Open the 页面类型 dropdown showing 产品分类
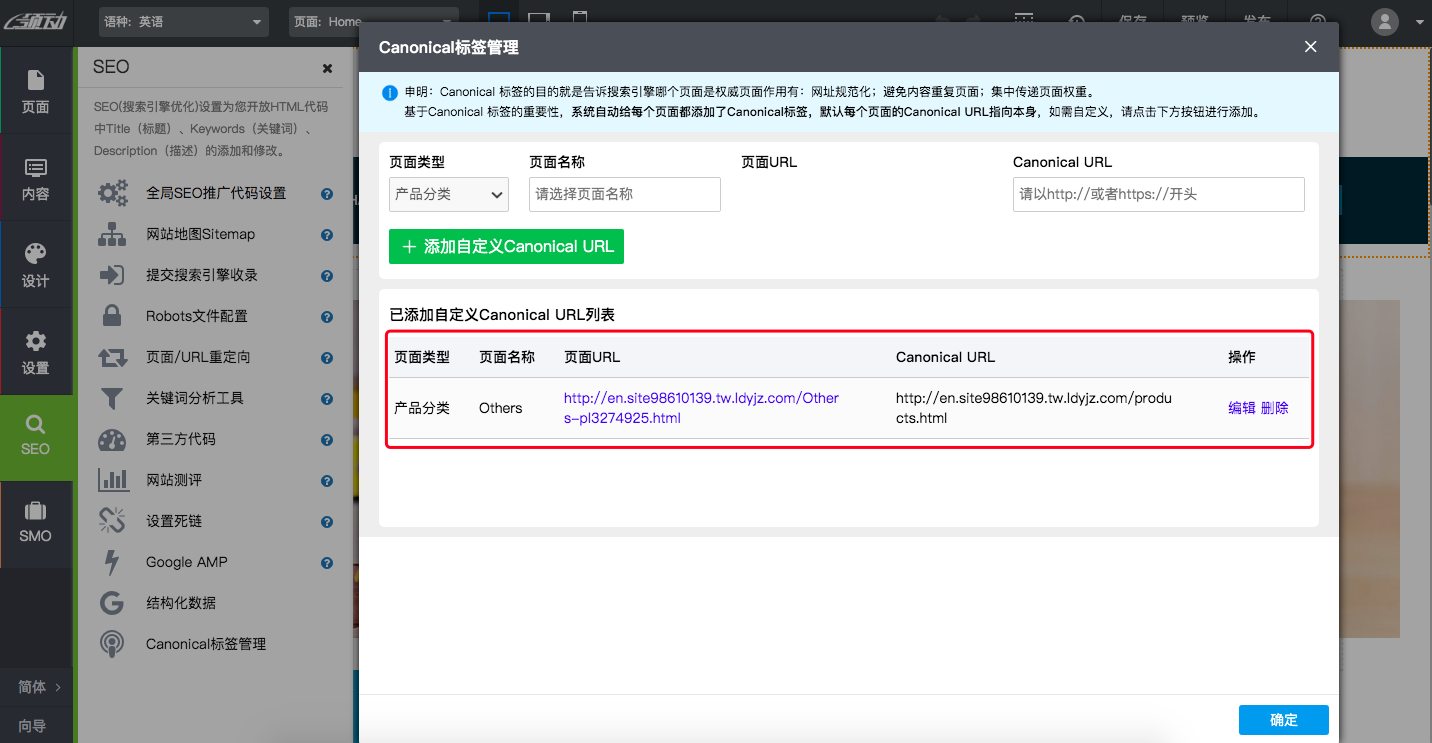The height and width of the screenshot is (743, 1432). 448,194
